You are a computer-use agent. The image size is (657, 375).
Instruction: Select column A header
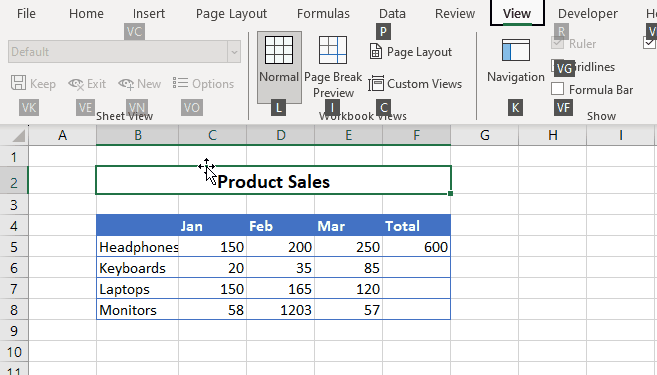[62, 135]
